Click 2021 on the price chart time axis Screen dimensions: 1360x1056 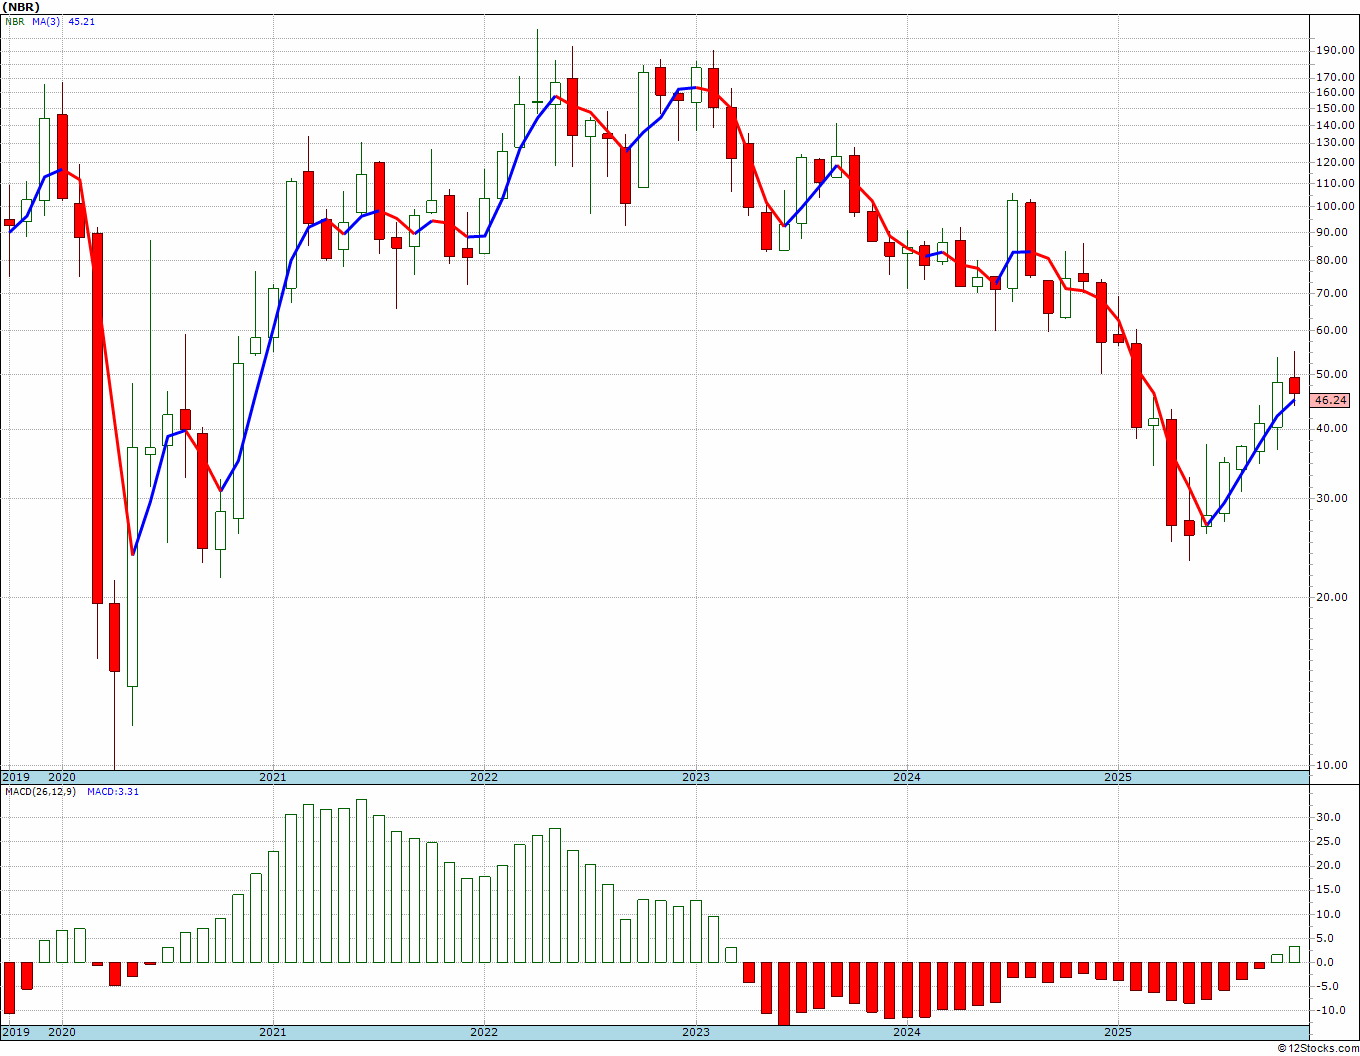[272, 777]
